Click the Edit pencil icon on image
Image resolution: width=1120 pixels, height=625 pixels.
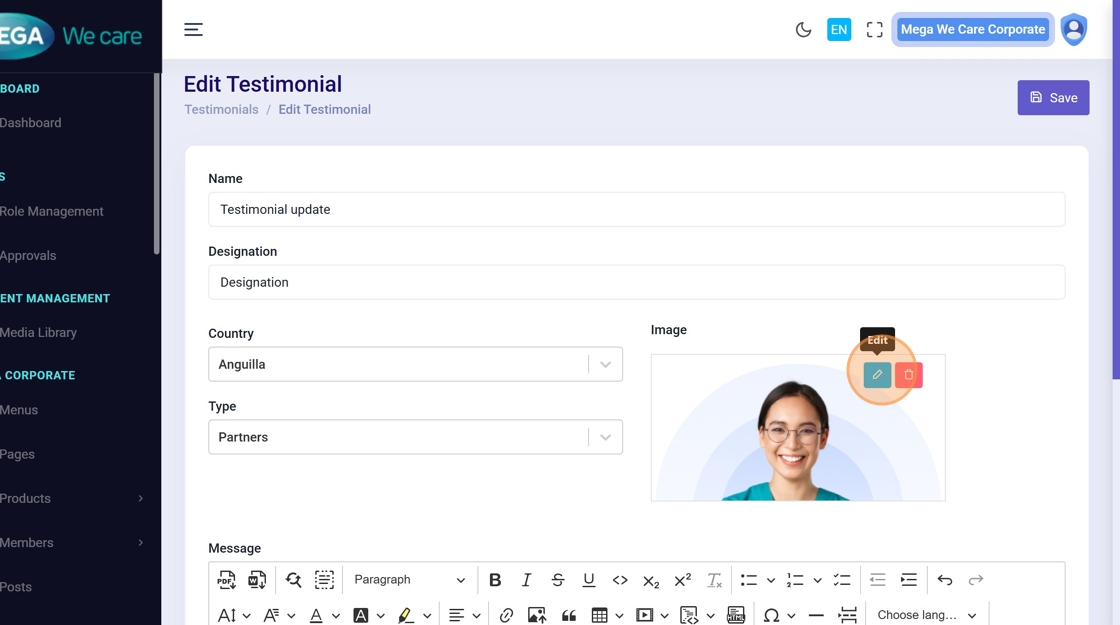[x=877, y=375]
